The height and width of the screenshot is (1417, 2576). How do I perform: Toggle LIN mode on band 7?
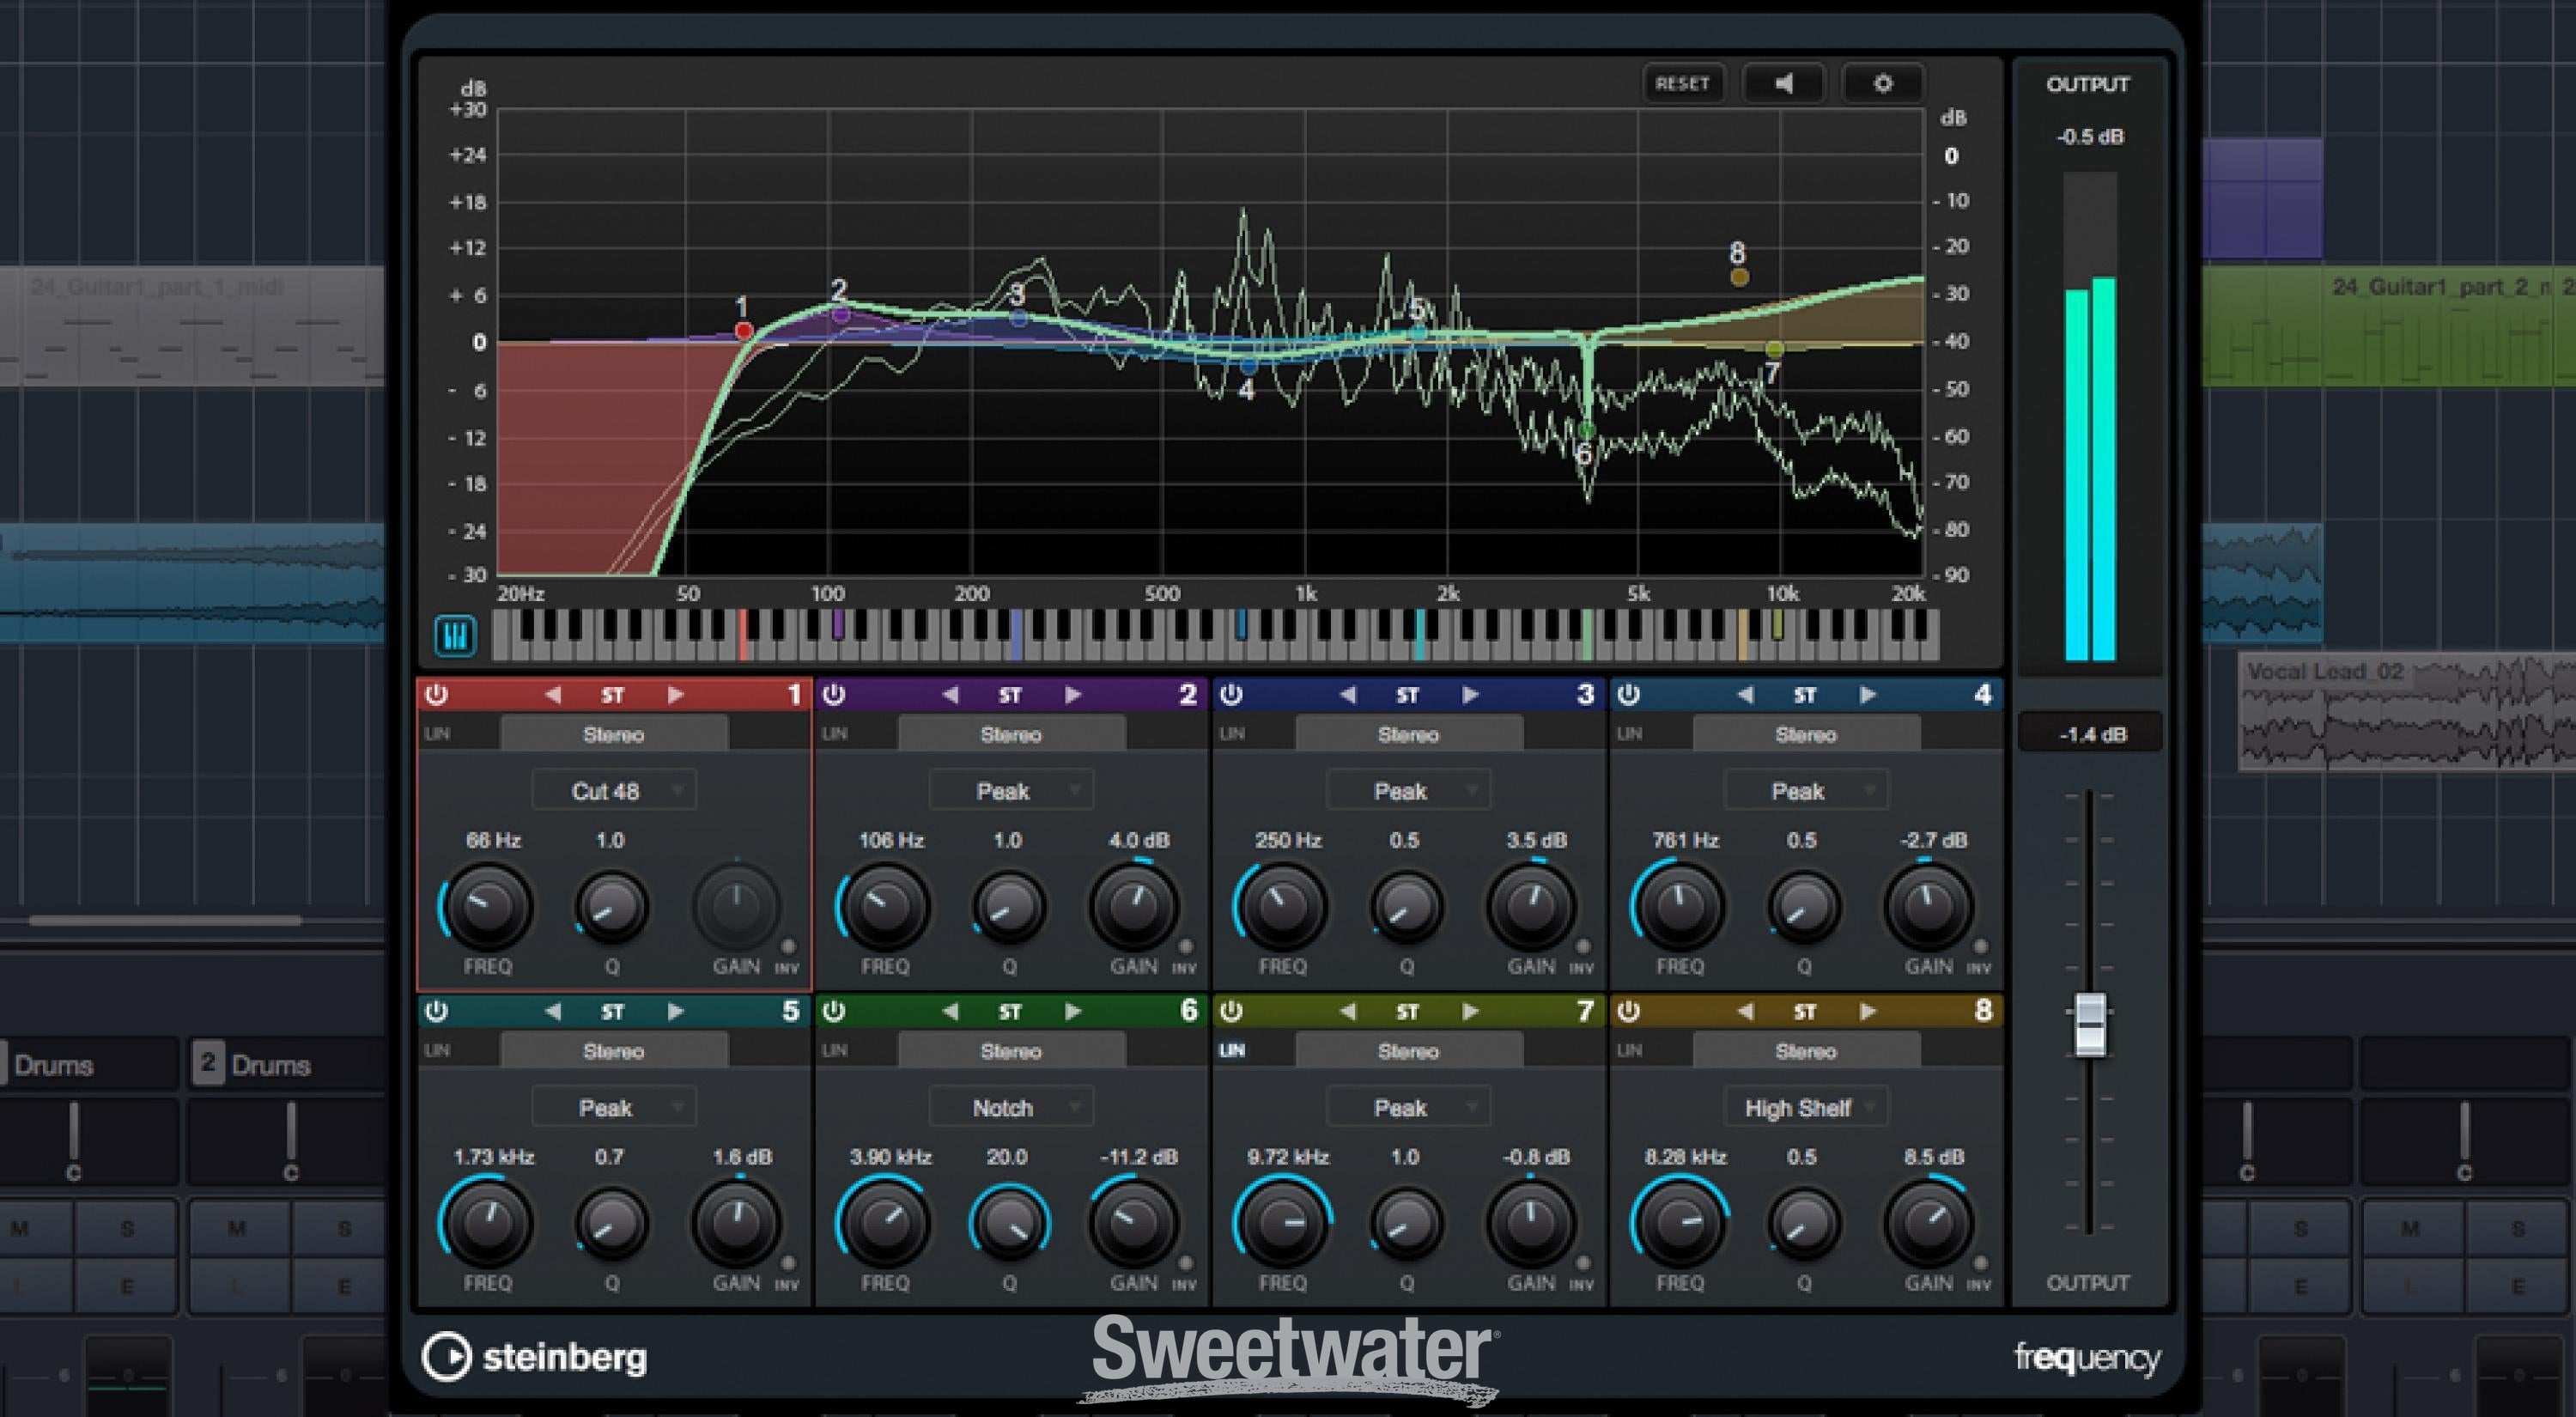[x=1232, y=1050]
